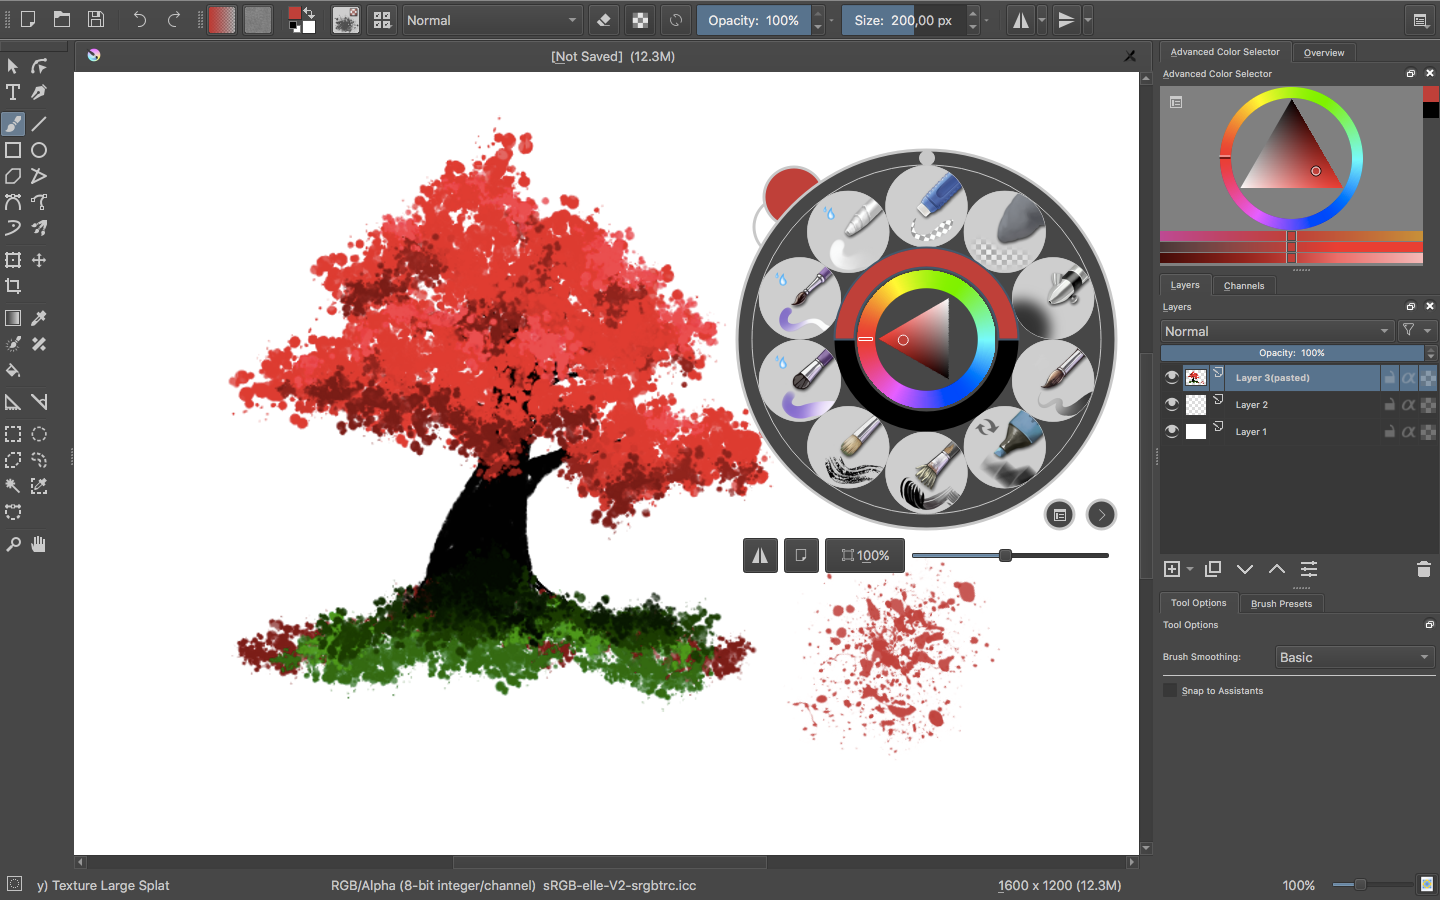Image resolution: width=1440 pixels, height=900 pixels.
Task: Enable Snap to Assistants checkbox
Action: [x=1170, y=691]
